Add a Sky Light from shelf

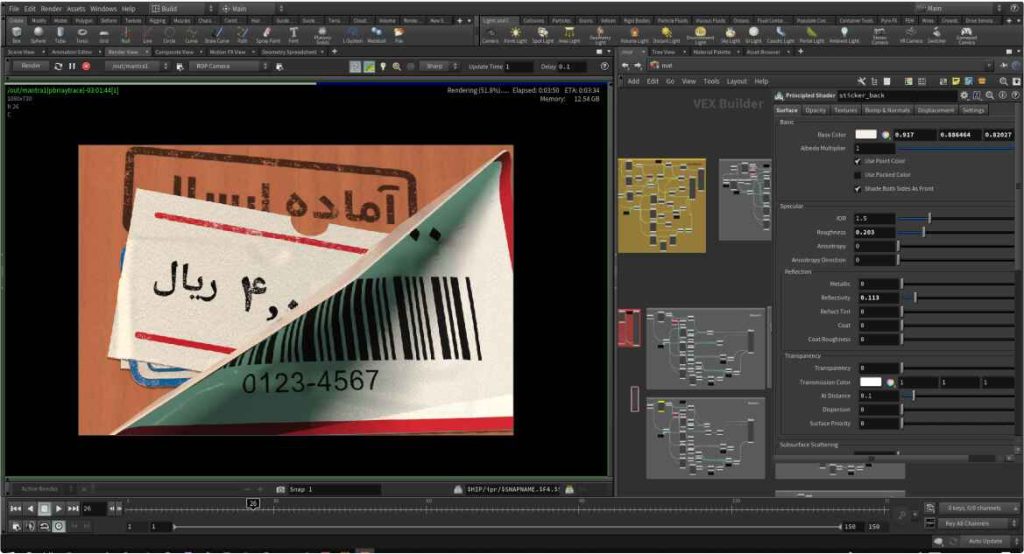click(729, 35)
